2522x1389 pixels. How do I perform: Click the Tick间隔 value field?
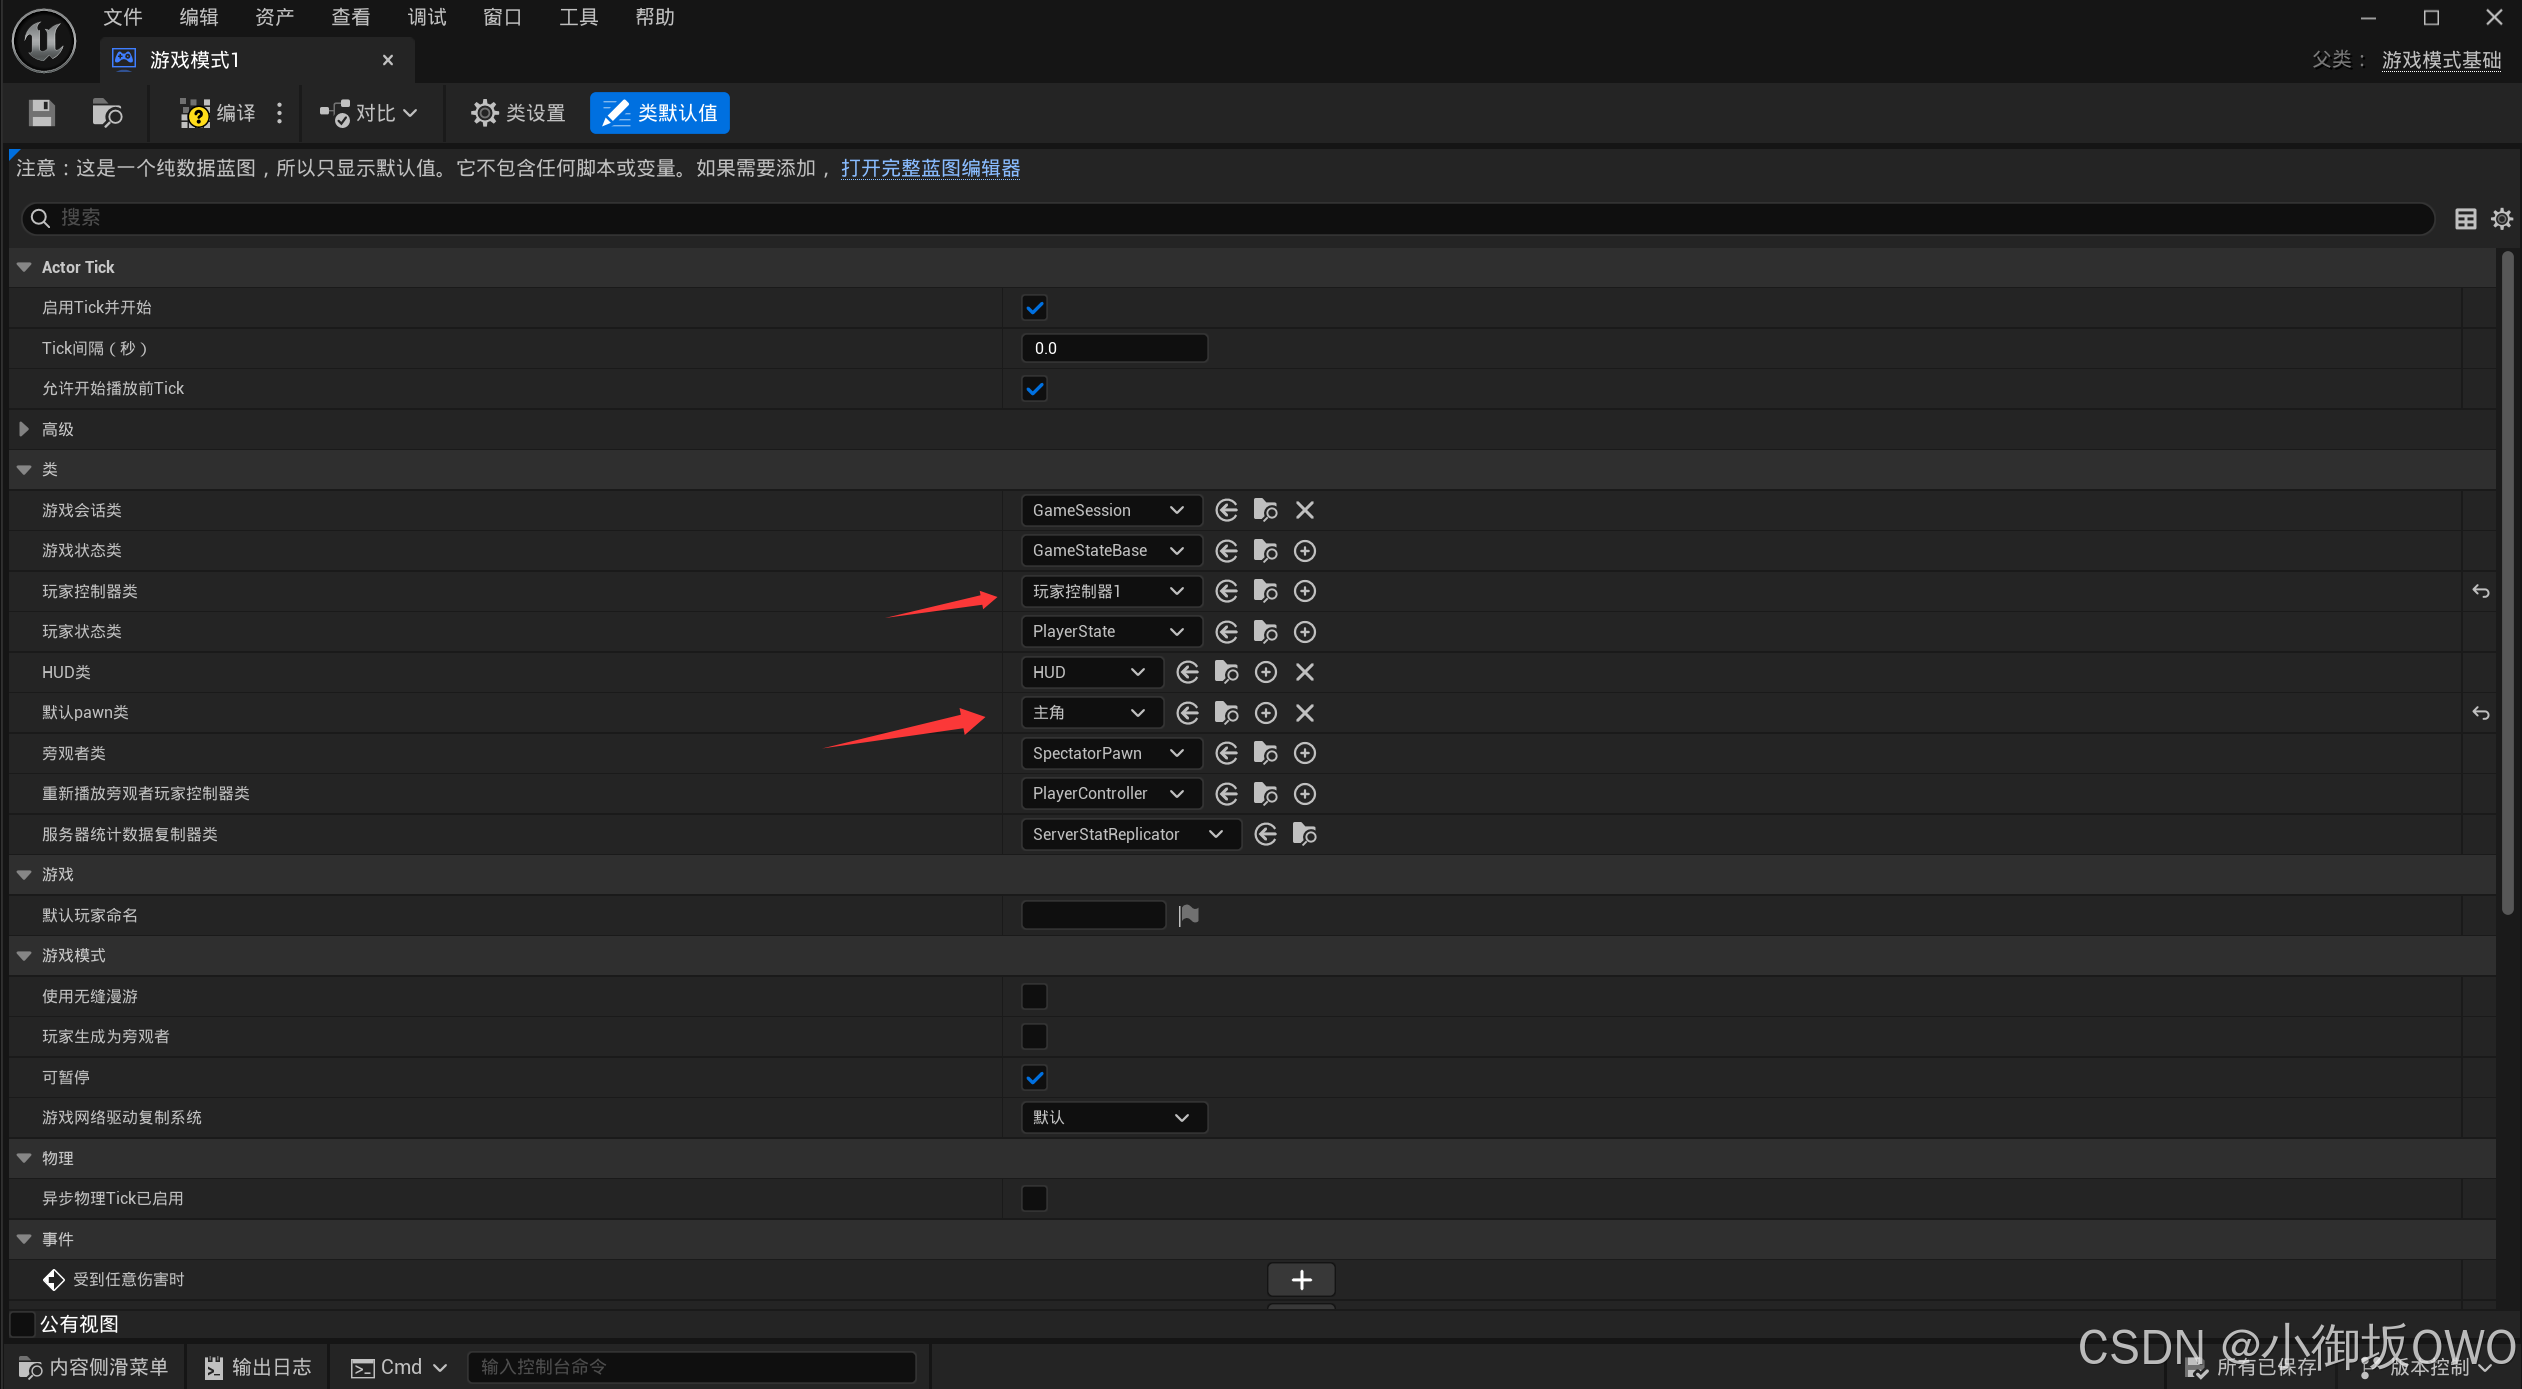pos(1113,348)
